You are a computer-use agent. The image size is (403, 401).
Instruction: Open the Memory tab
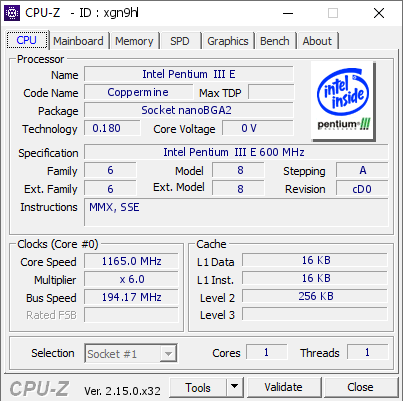pos(134,41)
